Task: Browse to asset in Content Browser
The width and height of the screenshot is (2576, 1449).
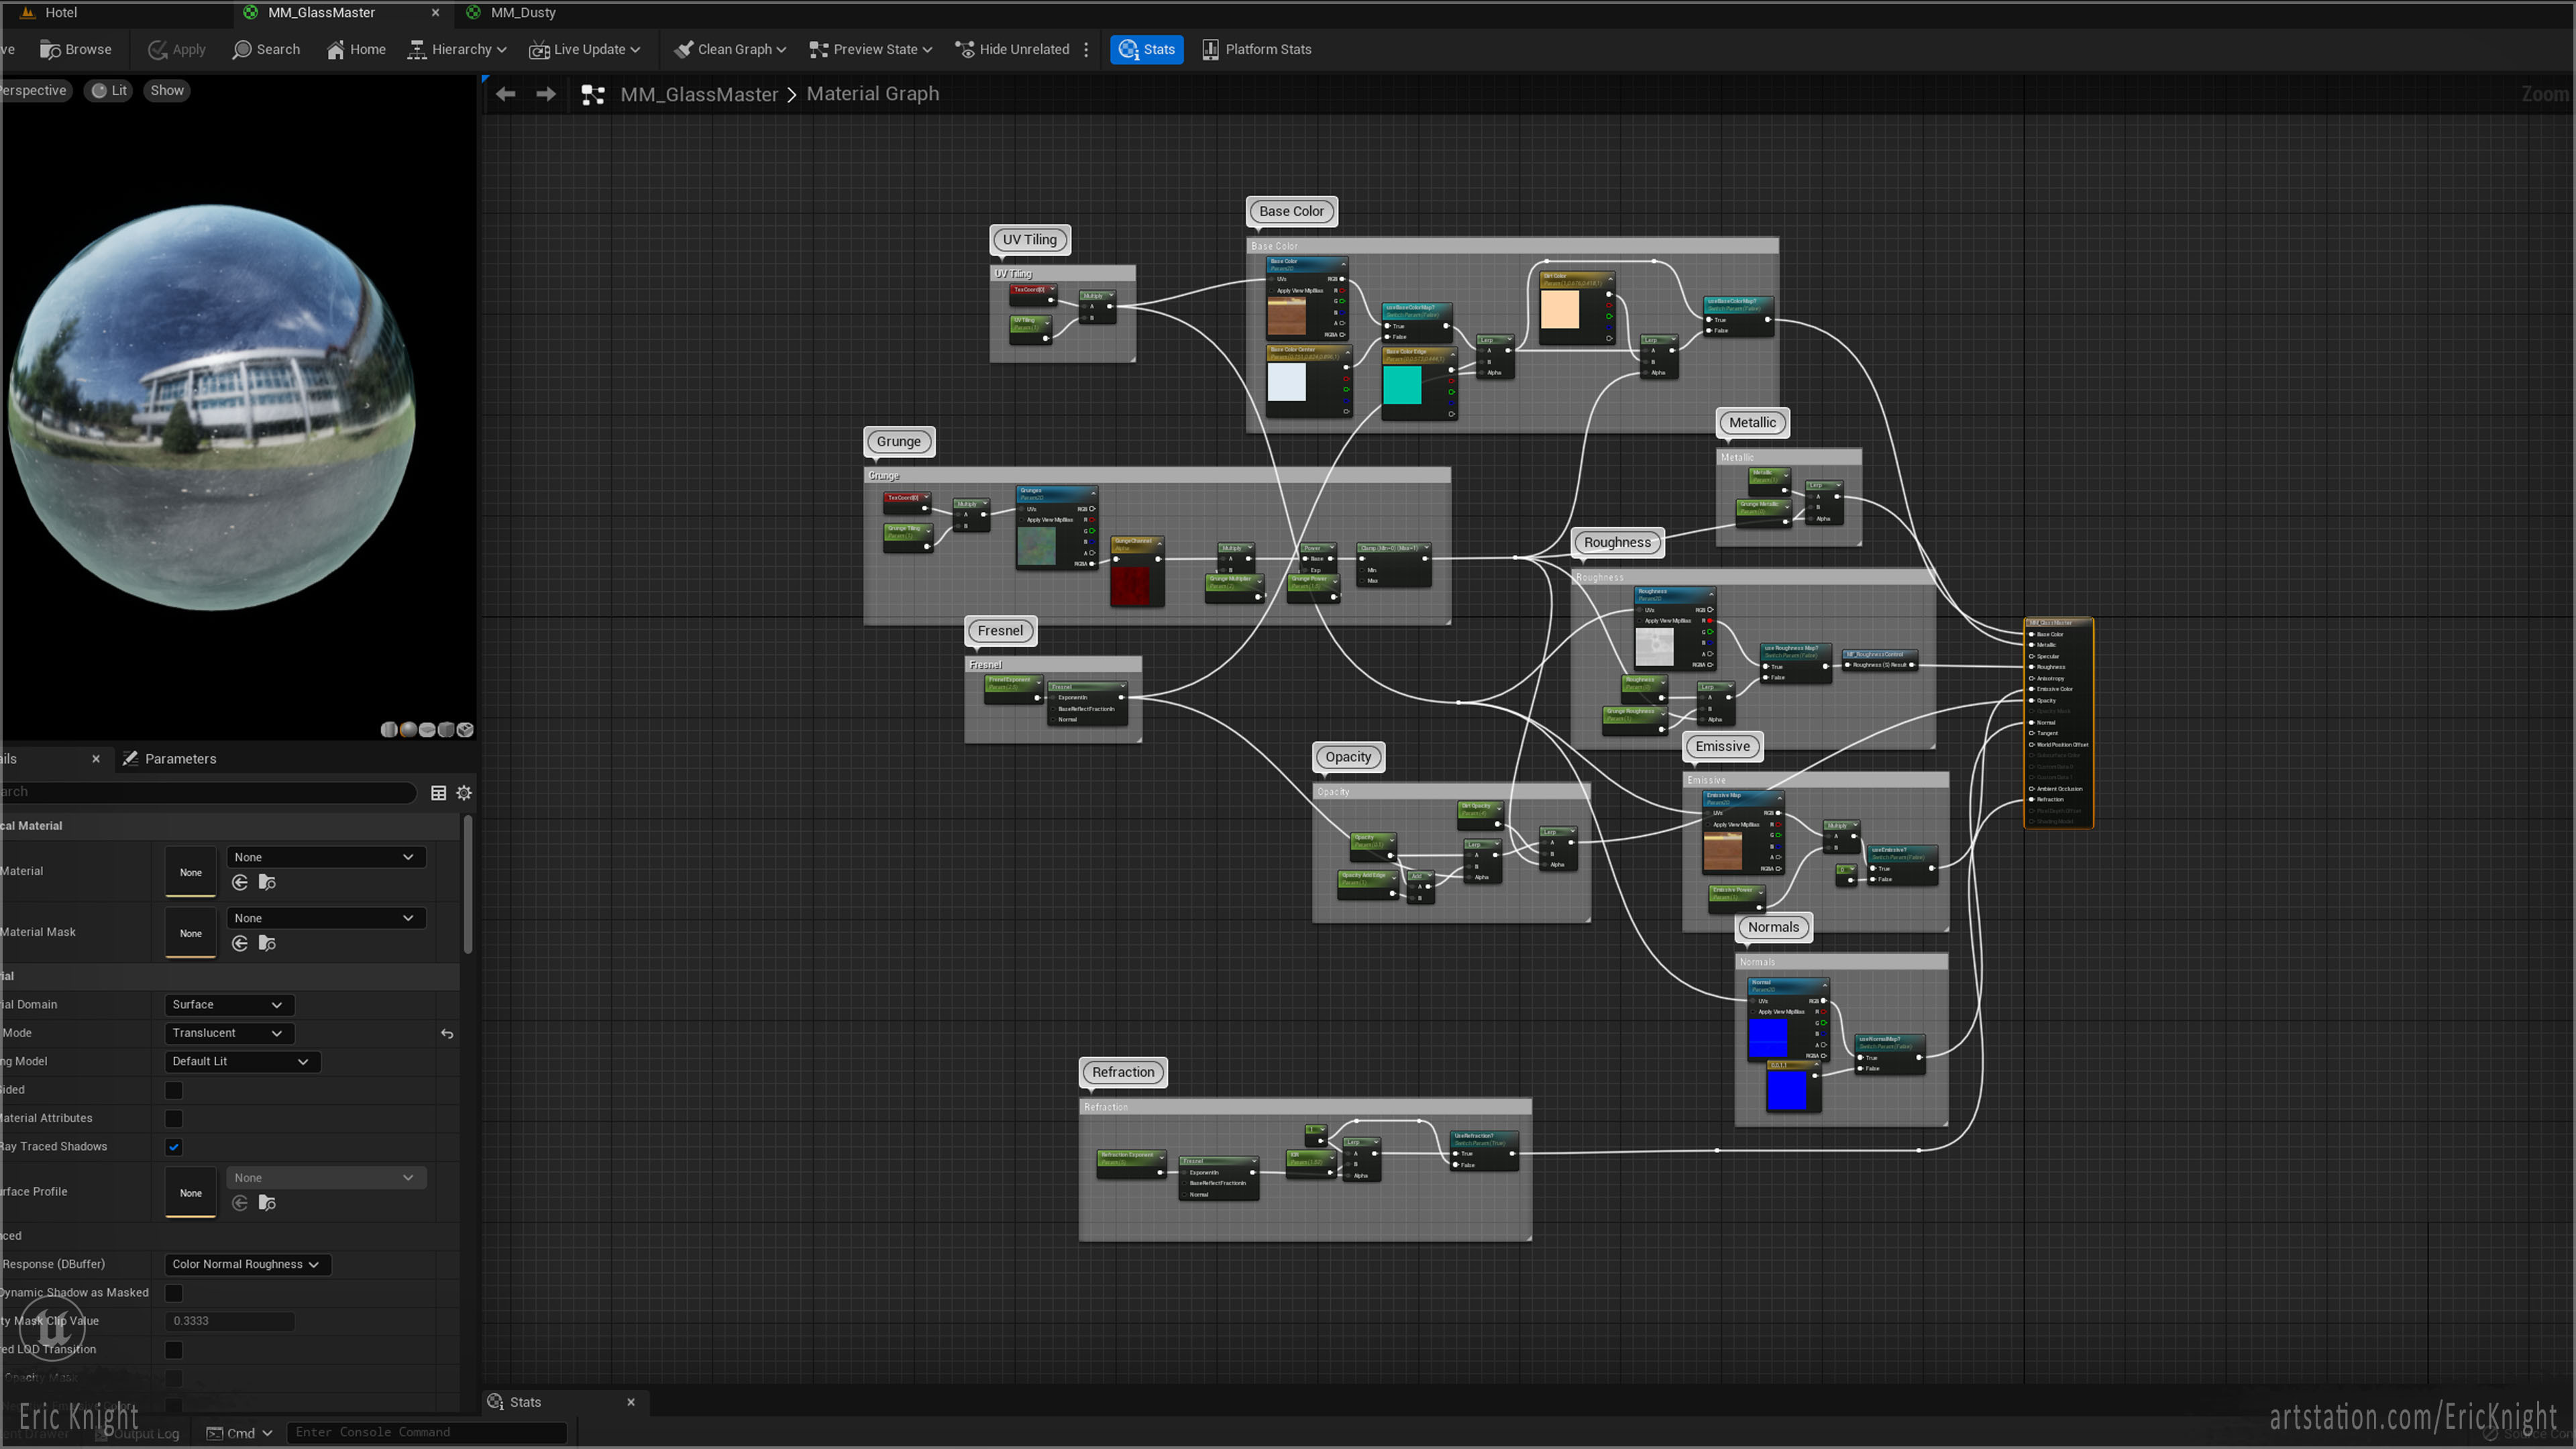Action: (x=76, y=49)
